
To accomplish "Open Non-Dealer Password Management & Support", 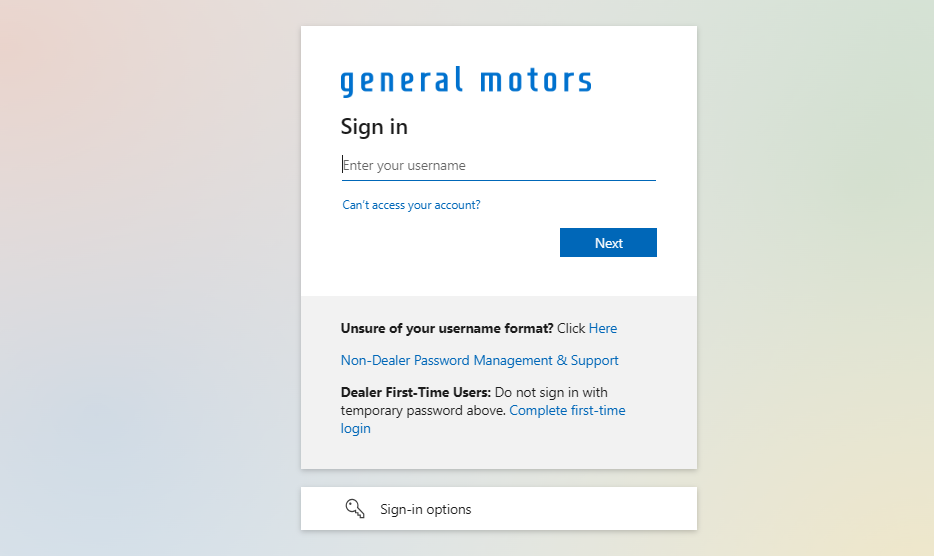I will pos(479,360).
